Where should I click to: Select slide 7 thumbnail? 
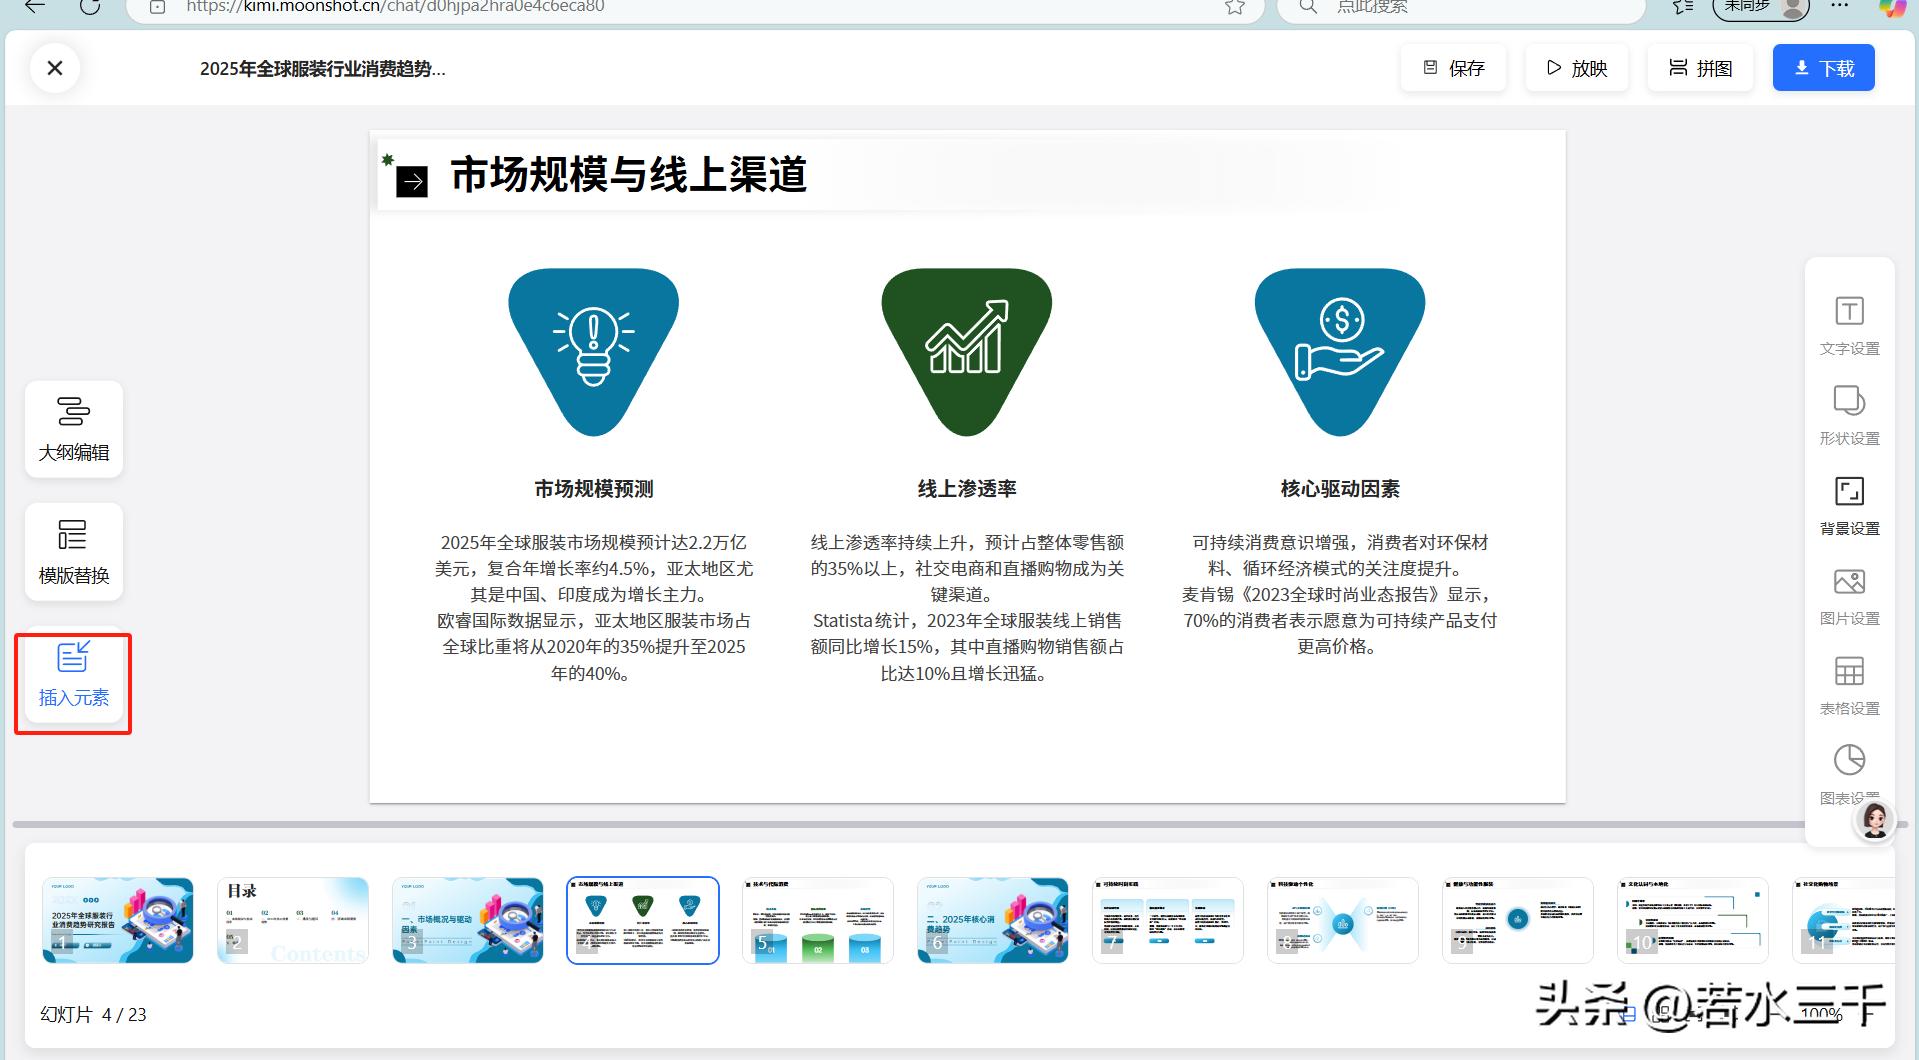[1168, 920]
